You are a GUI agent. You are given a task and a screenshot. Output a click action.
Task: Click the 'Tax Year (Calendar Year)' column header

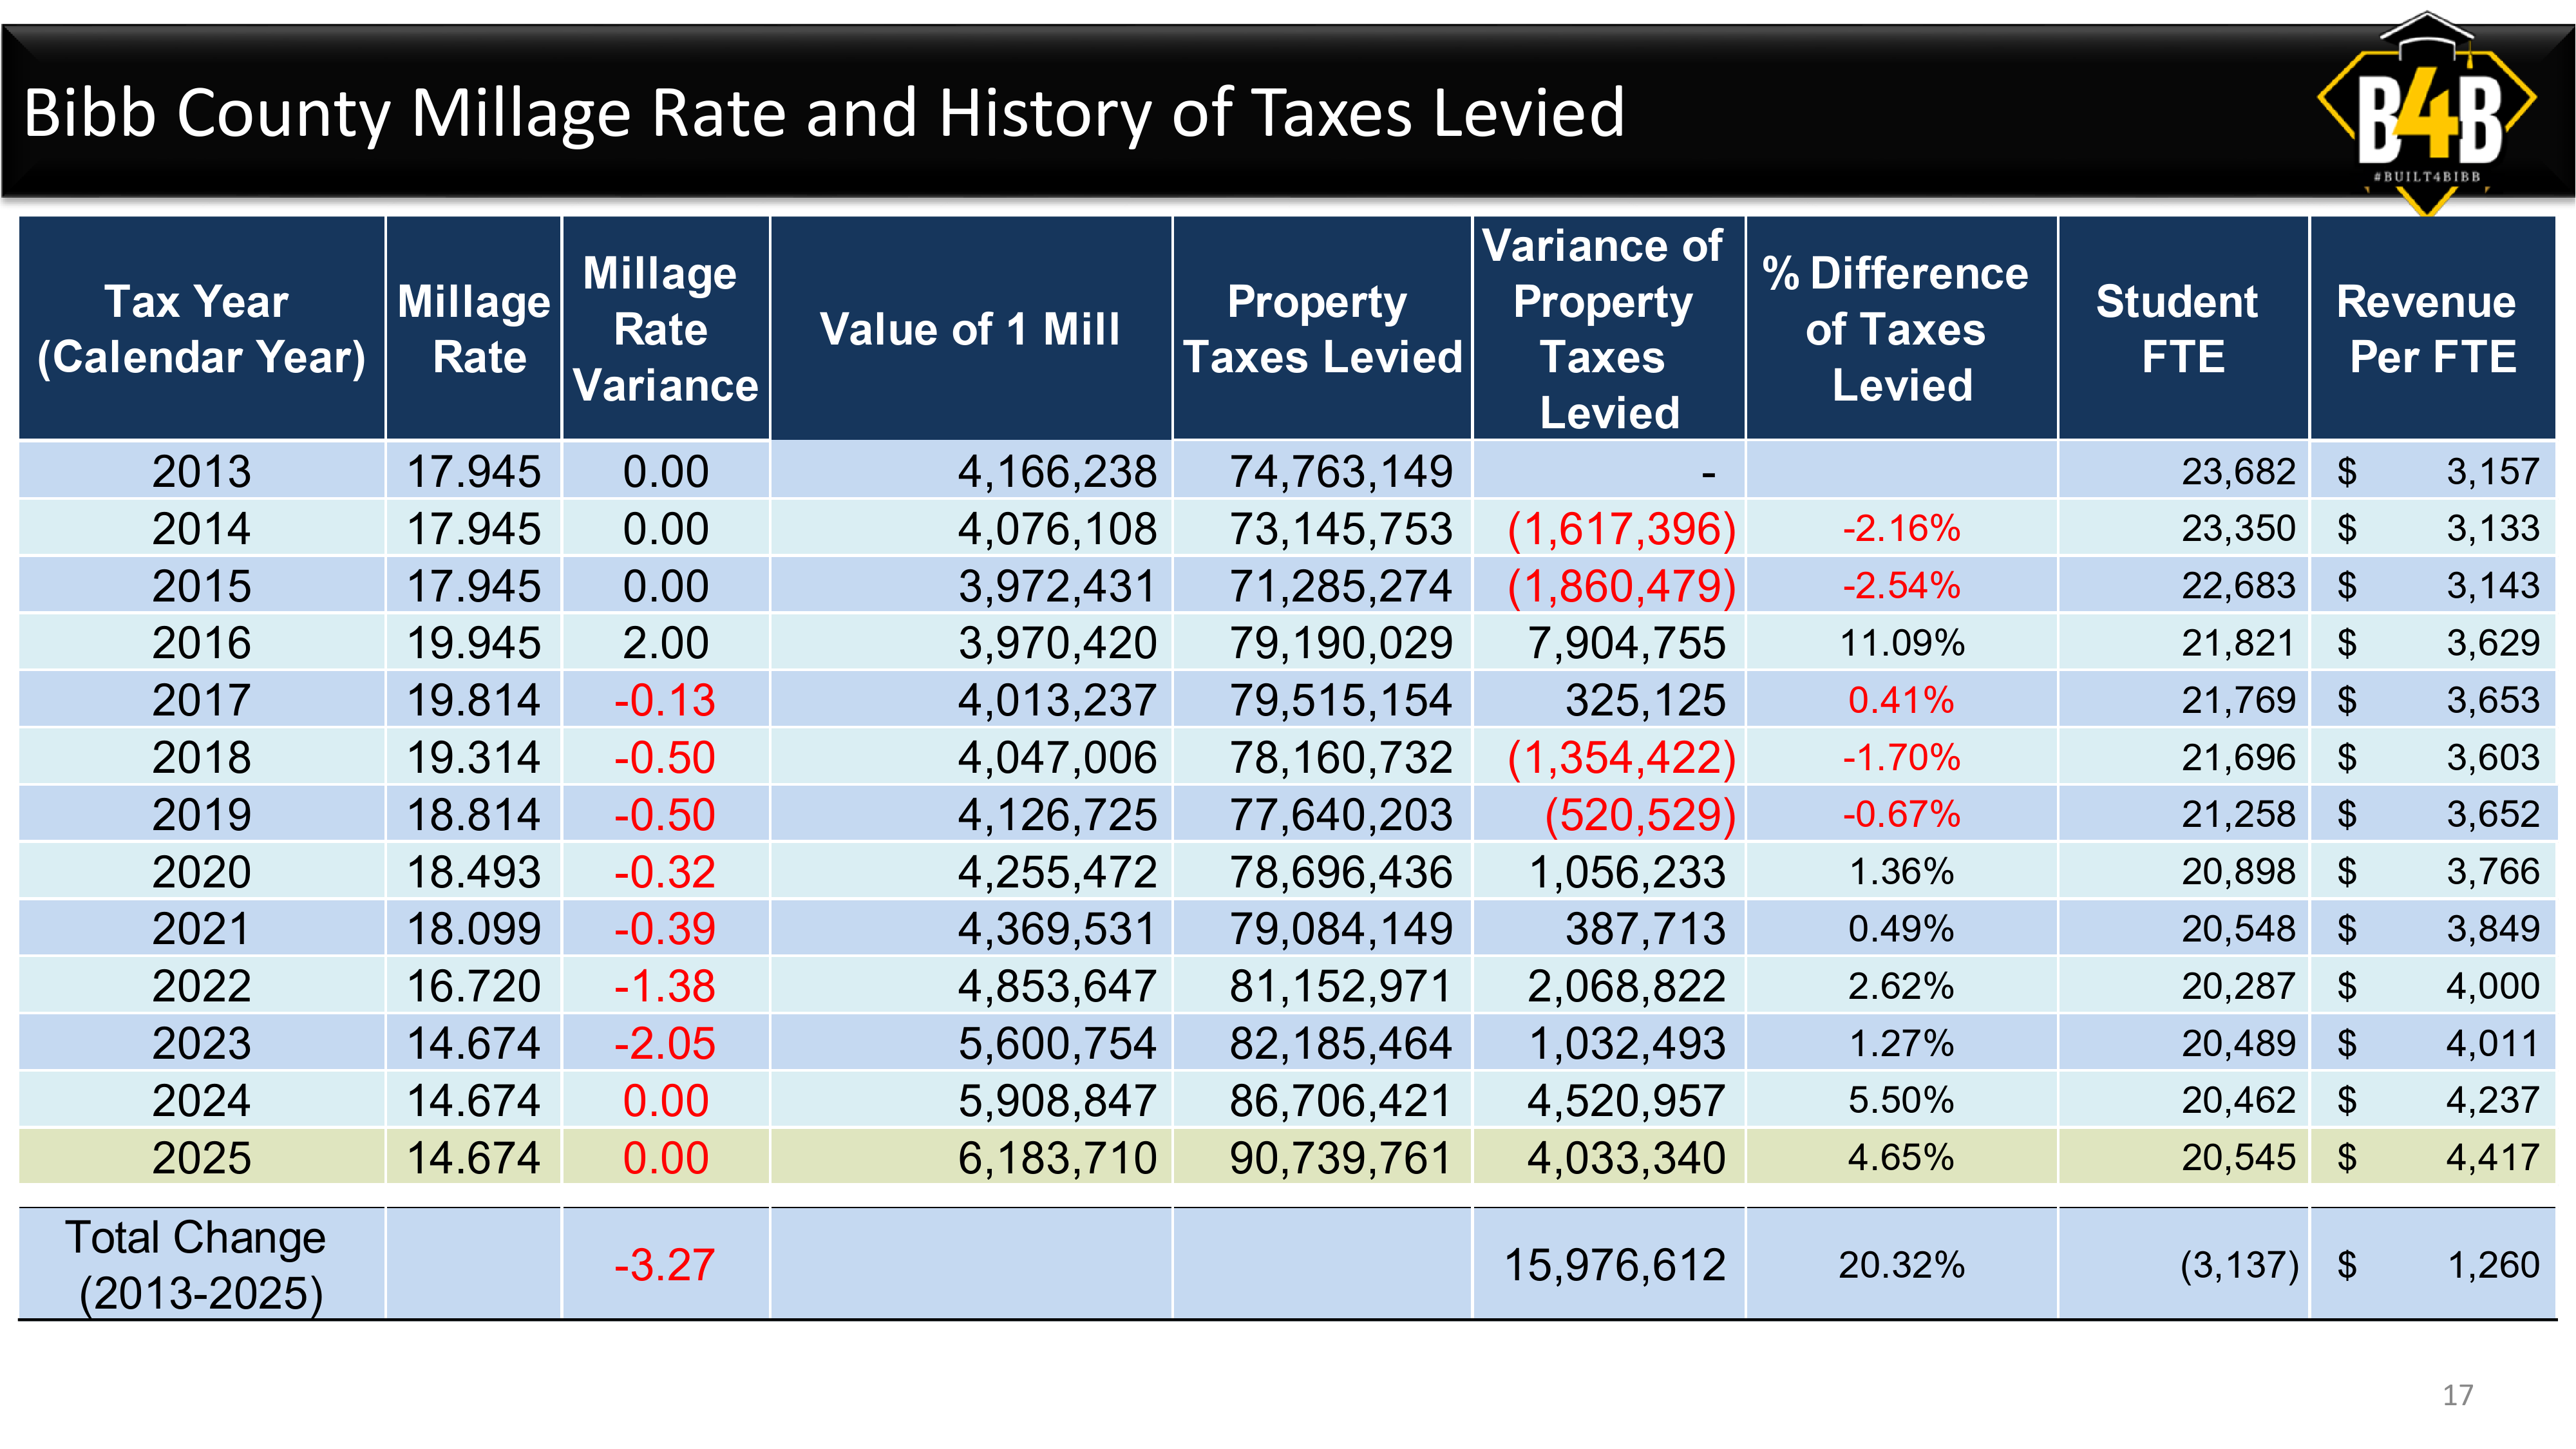point(201,329)
